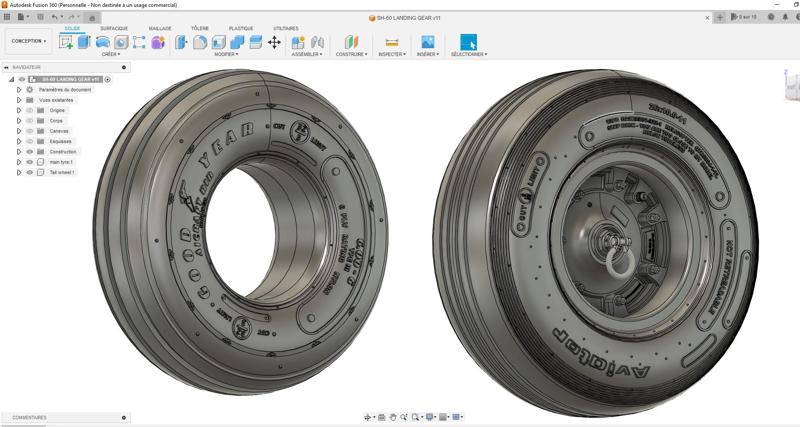Viewport: 800px width, 427px height.
Task: Expand Vues existantes node
Action: click(19, 100)
